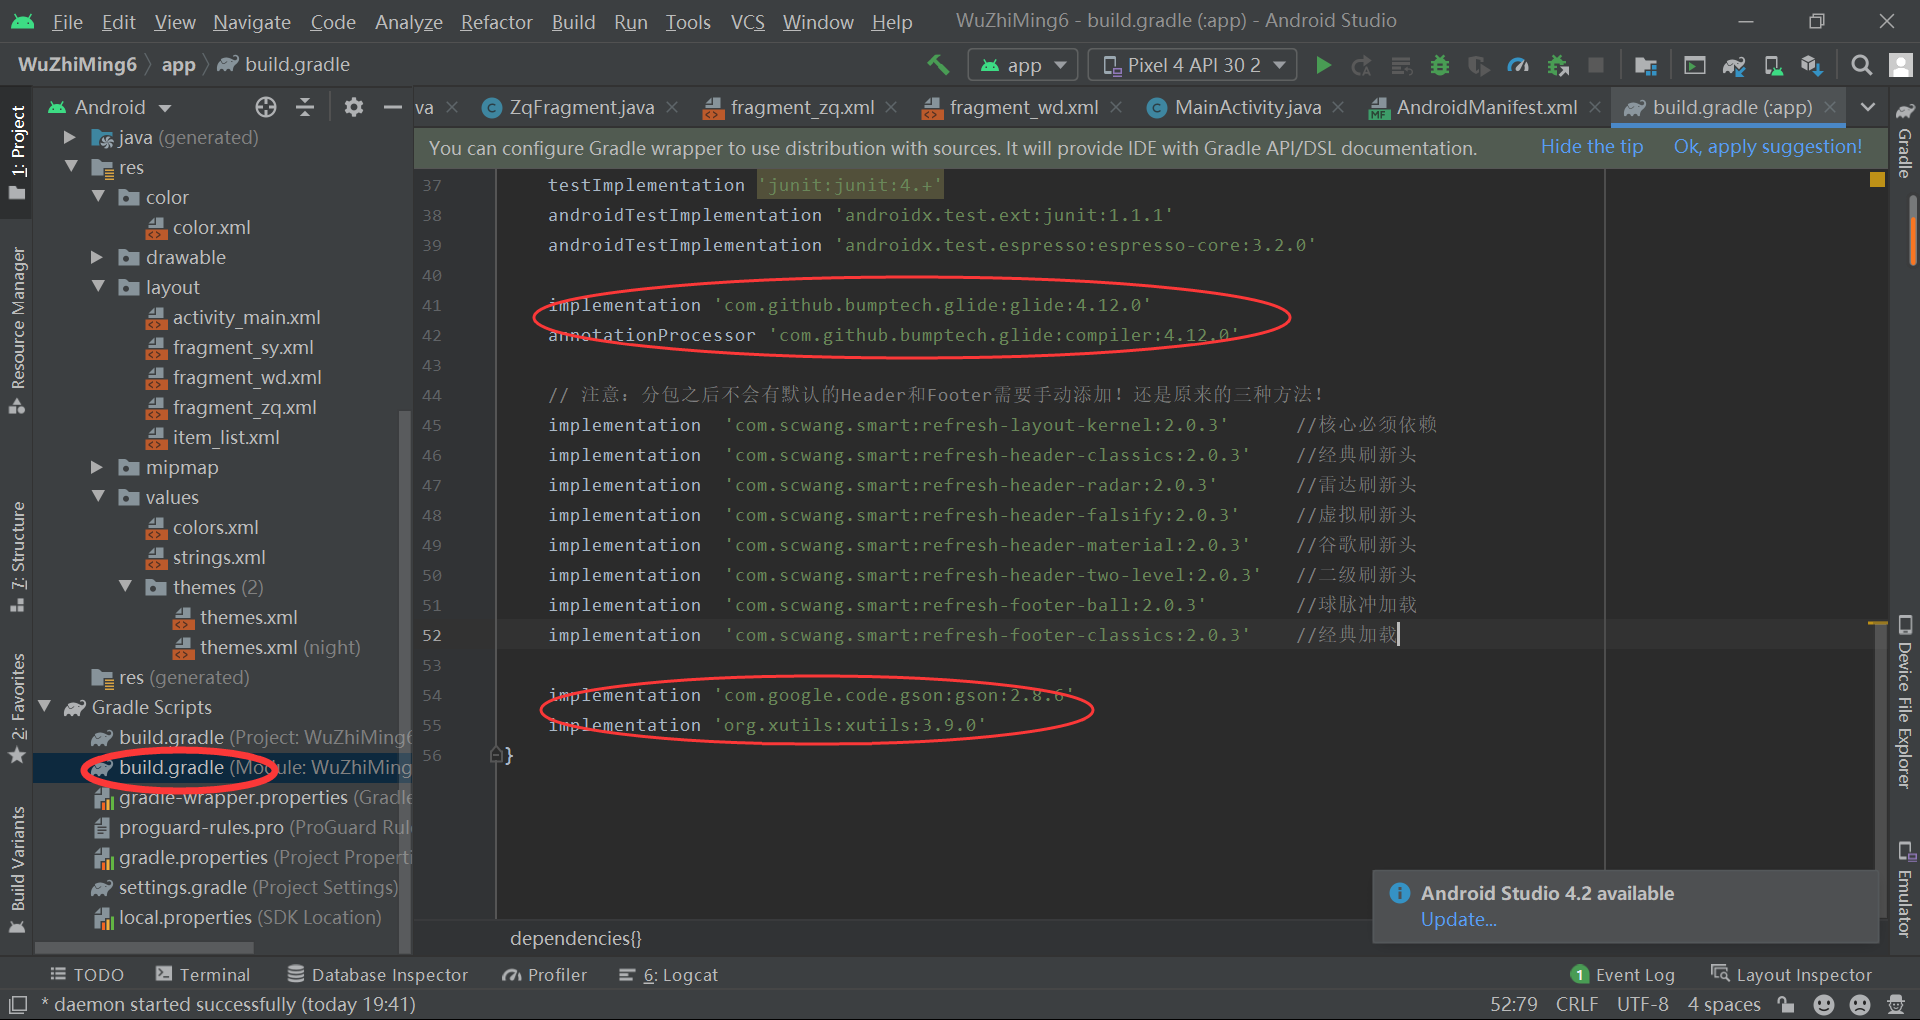
Task: Click the Select Opened File target icon
Action: pos(265,107)
